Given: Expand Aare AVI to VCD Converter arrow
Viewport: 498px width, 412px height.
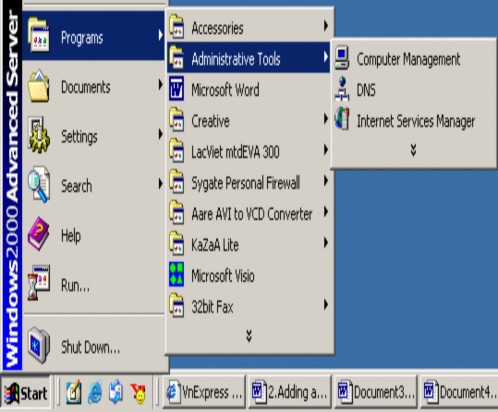Looking at the screenshot, I should [325, 212].
